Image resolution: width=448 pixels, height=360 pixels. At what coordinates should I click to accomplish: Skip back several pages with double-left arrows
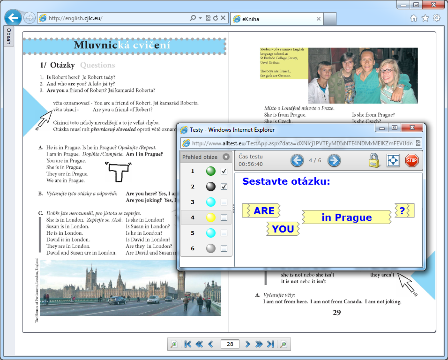[199, 344]
